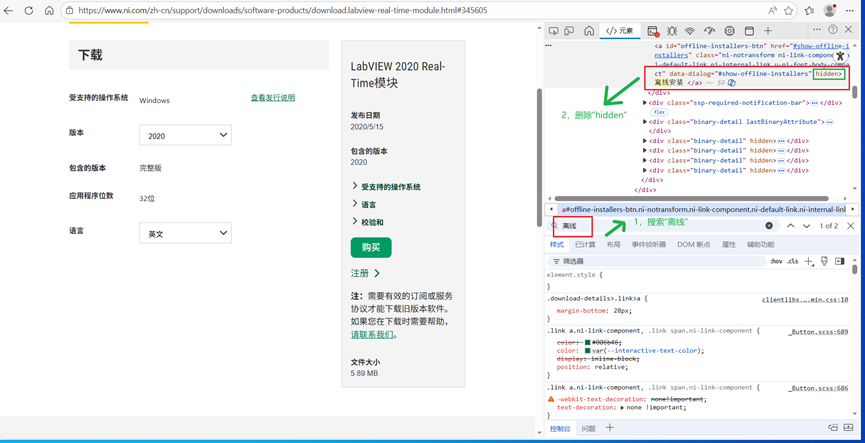Image resolution: width=865 pixels, height=443 pixels.
Task: Switch to 已计算 tab
Action: pyautogui.click(x=585, y=244)
